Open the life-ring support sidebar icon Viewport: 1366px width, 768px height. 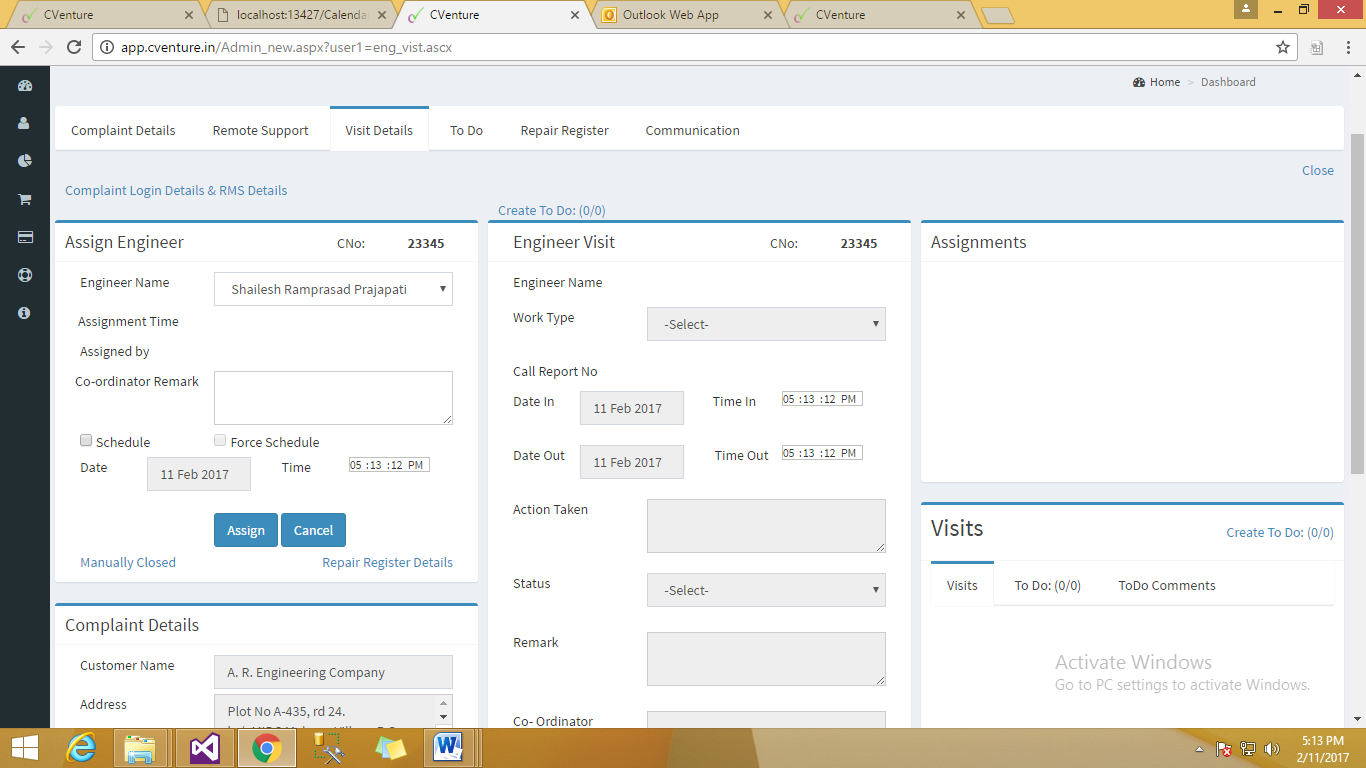click(x=25, y=275)
